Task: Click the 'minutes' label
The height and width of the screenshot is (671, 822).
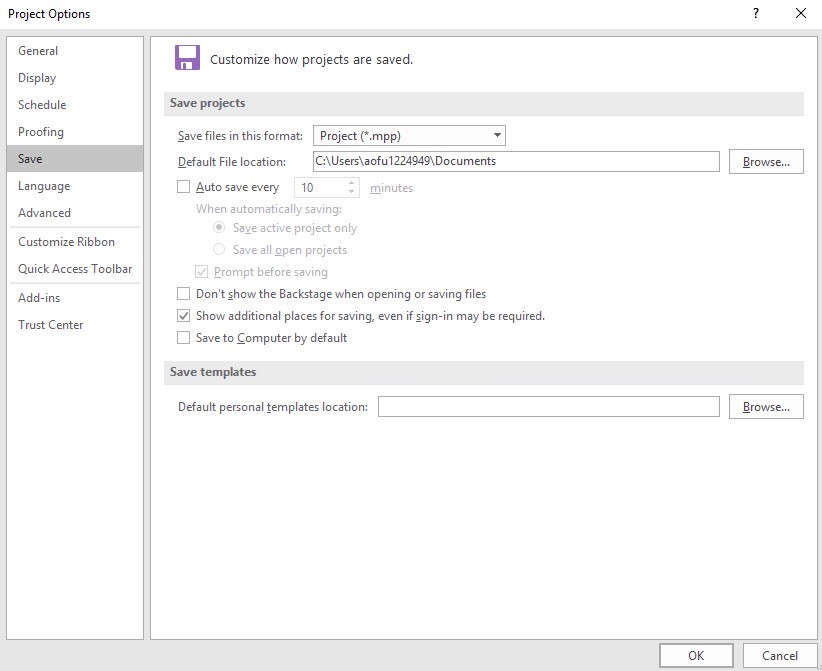Action: 391,188
